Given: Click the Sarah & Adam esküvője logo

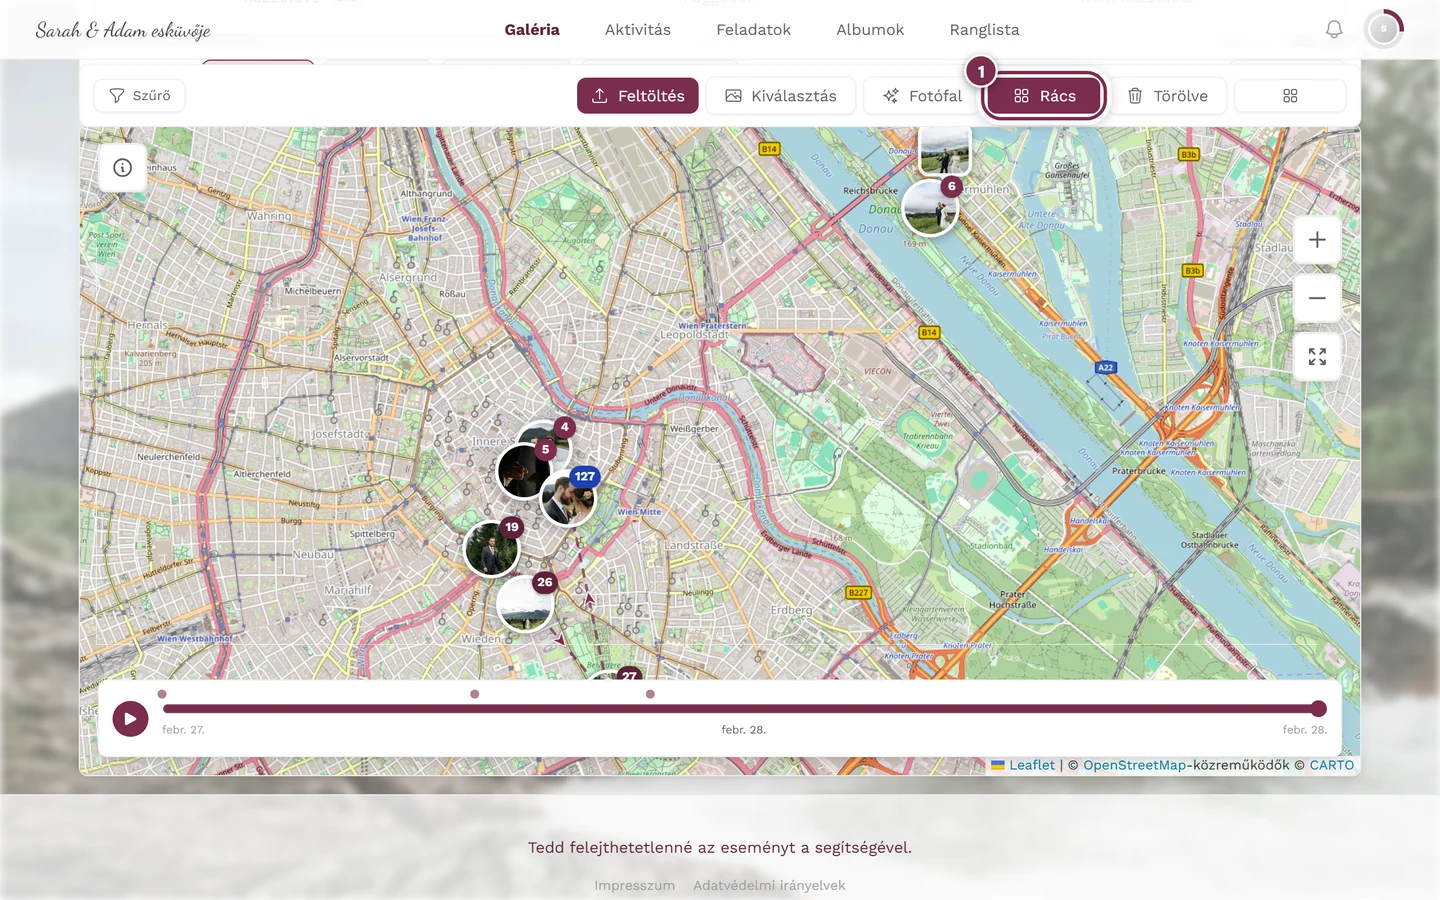Looking at the screenshot, I should (123, 30).
